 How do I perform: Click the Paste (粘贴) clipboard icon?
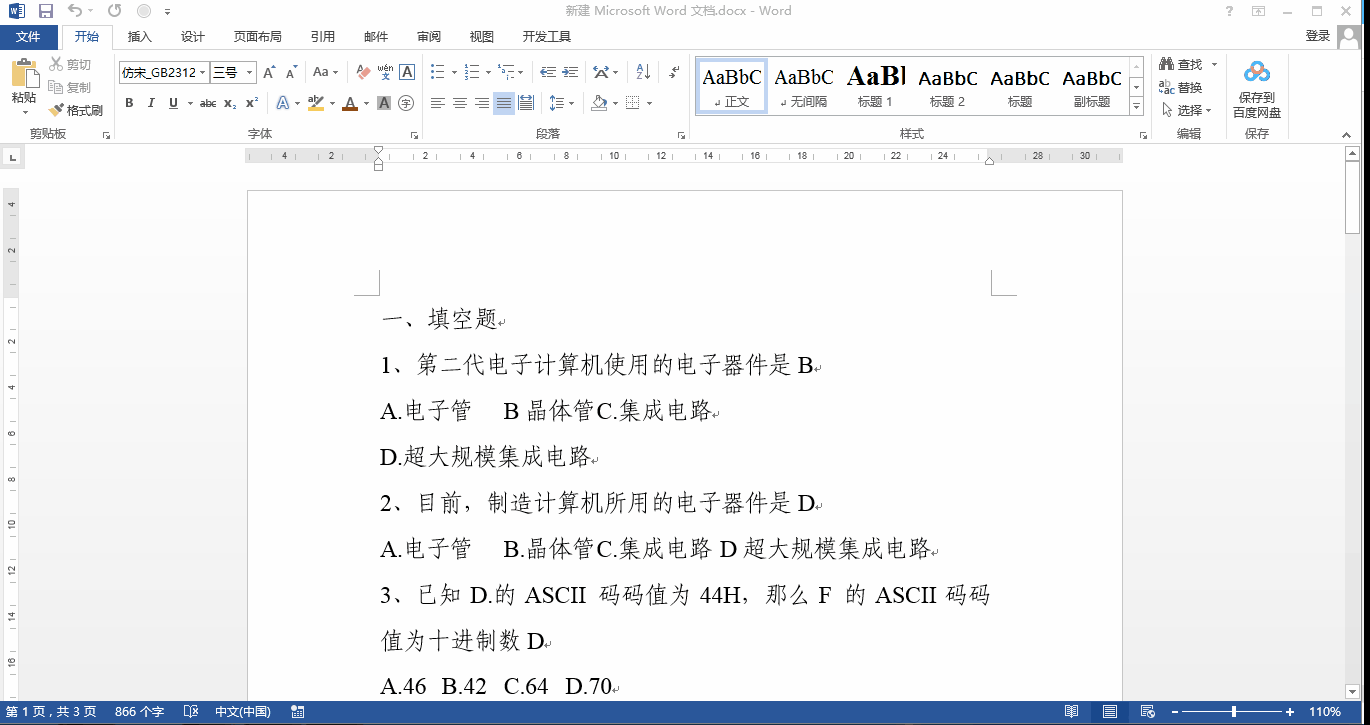tap(24, 74)
